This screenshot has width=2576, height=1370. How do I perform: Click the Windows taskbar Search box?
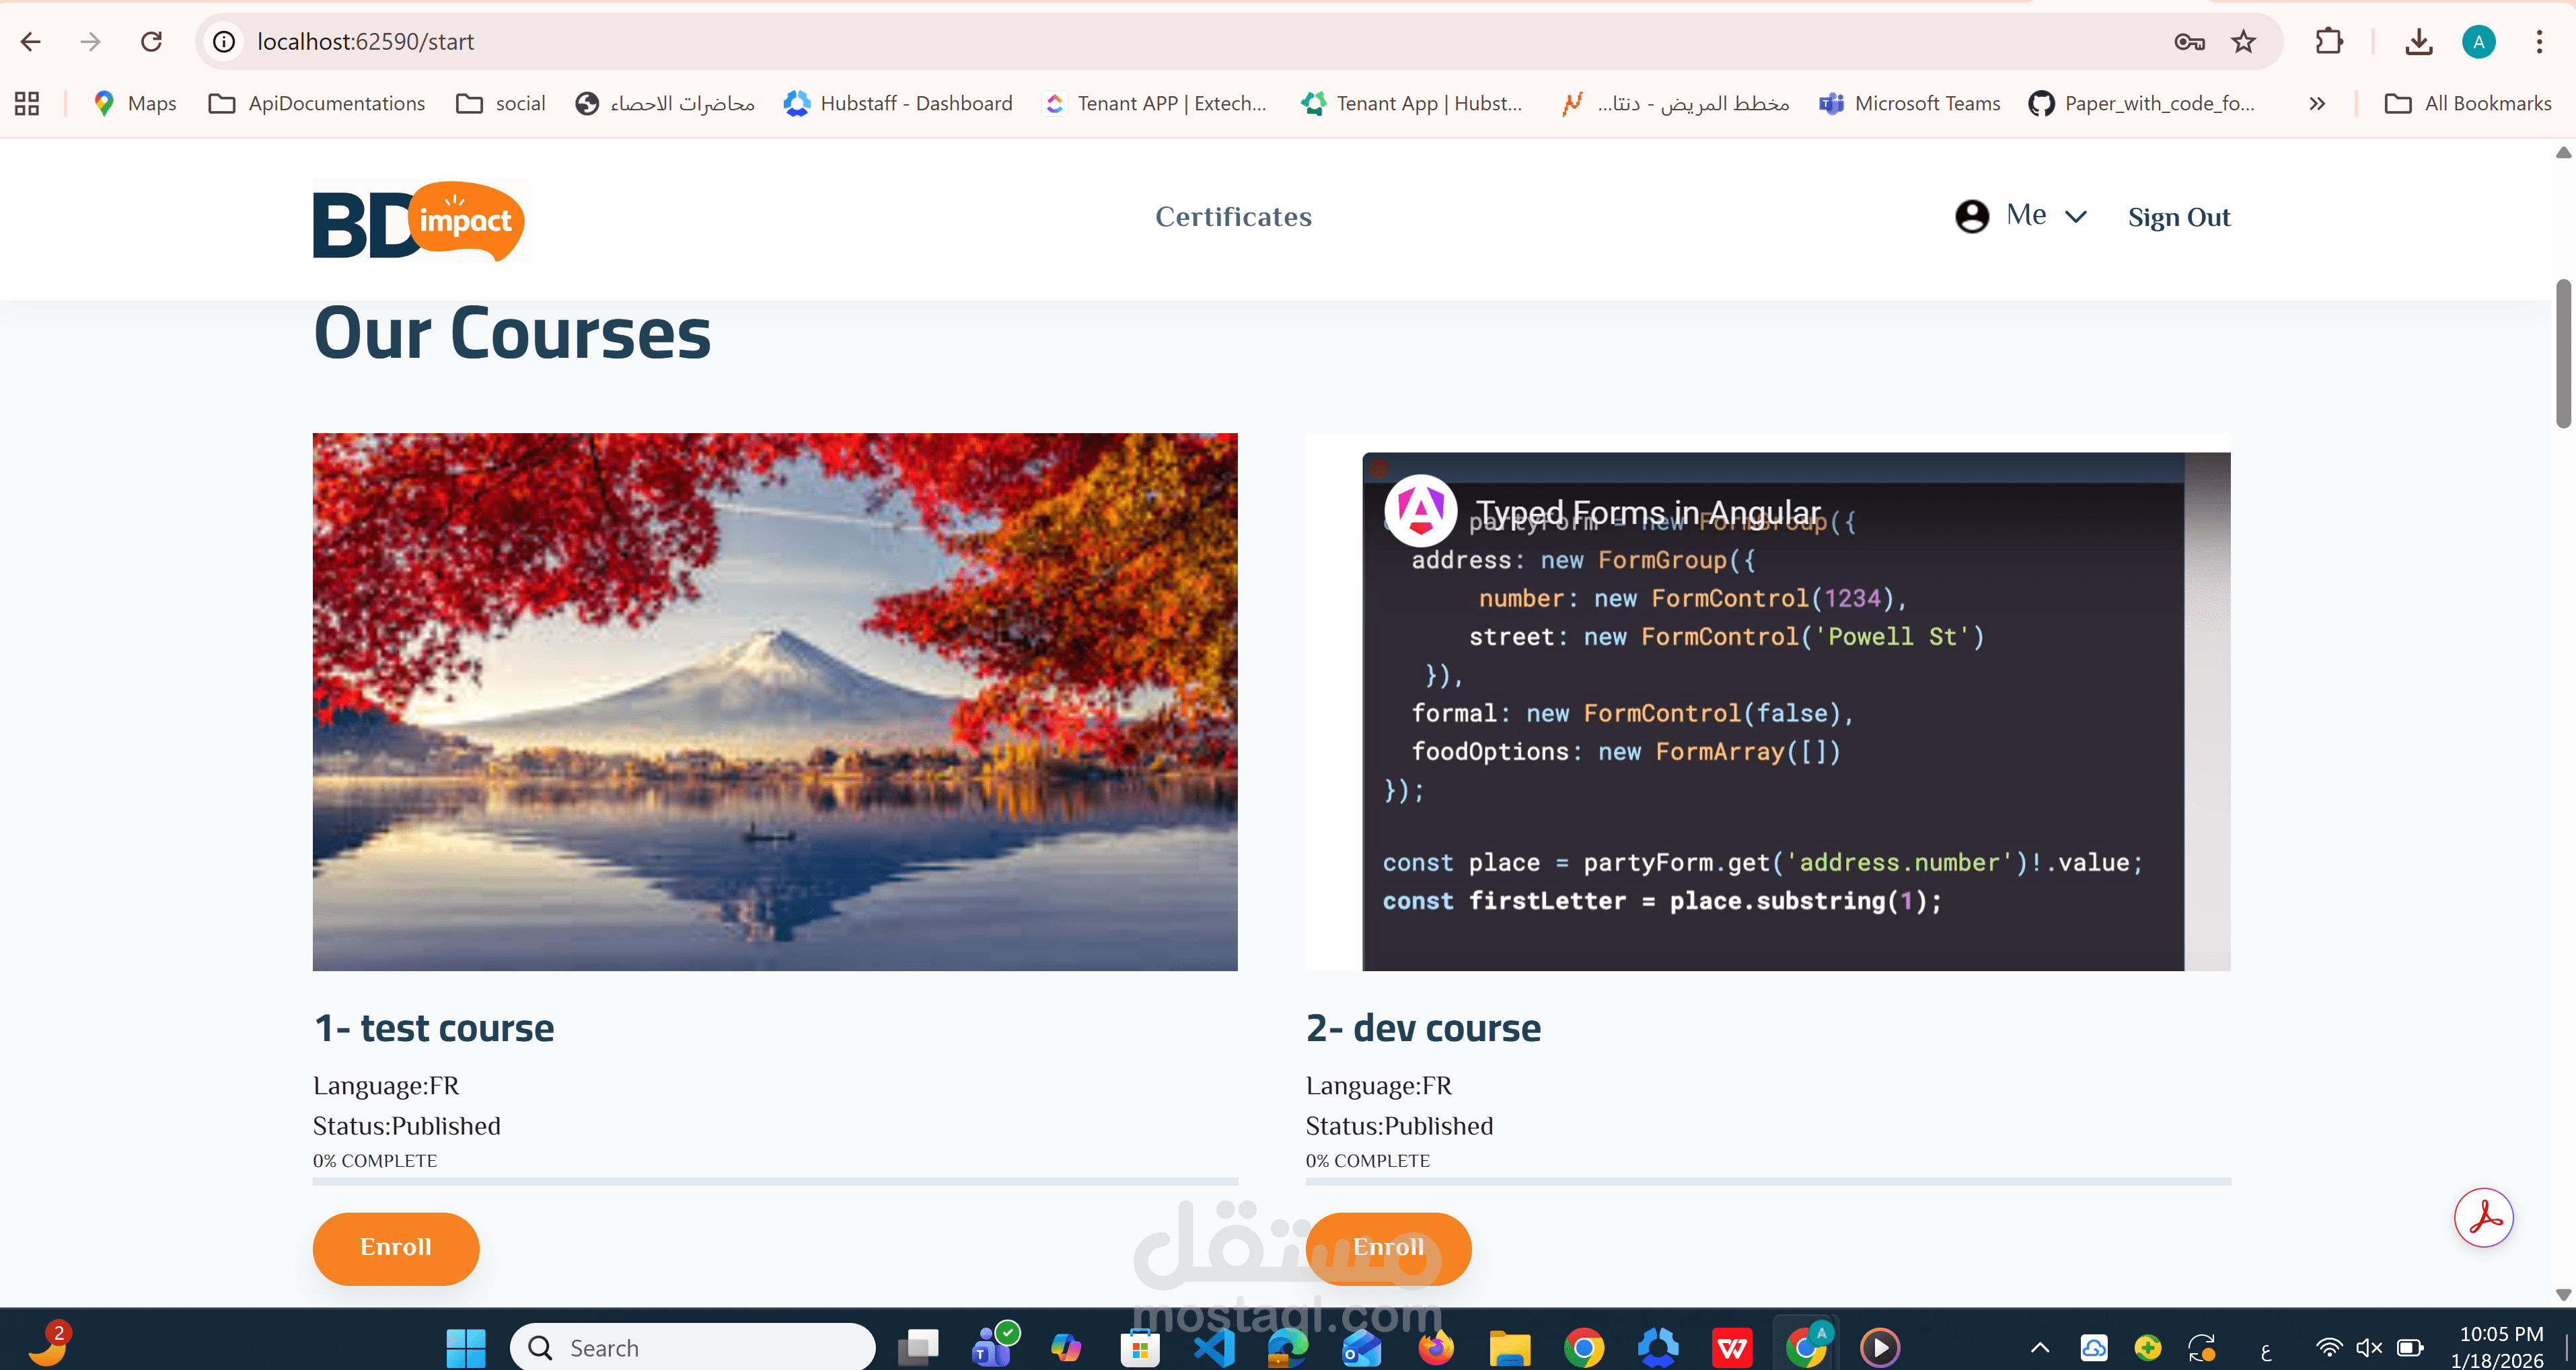[692, 1347]
